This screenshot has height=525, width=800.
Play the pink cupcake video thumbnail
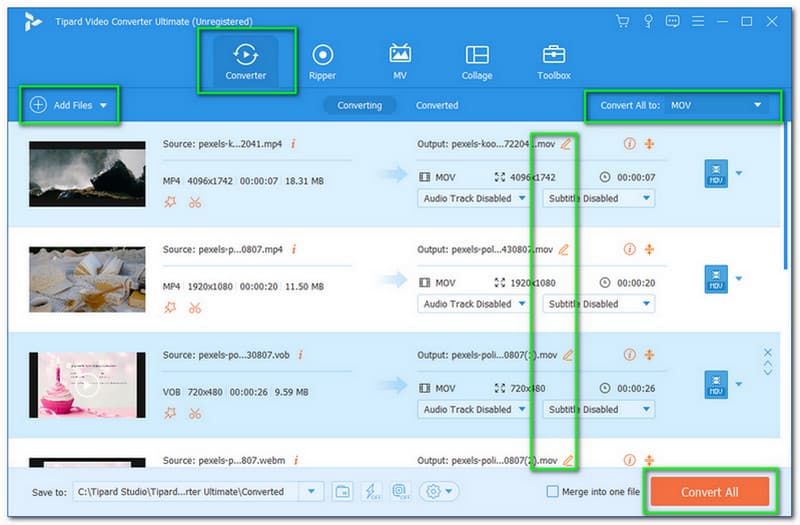coord(87,385)
